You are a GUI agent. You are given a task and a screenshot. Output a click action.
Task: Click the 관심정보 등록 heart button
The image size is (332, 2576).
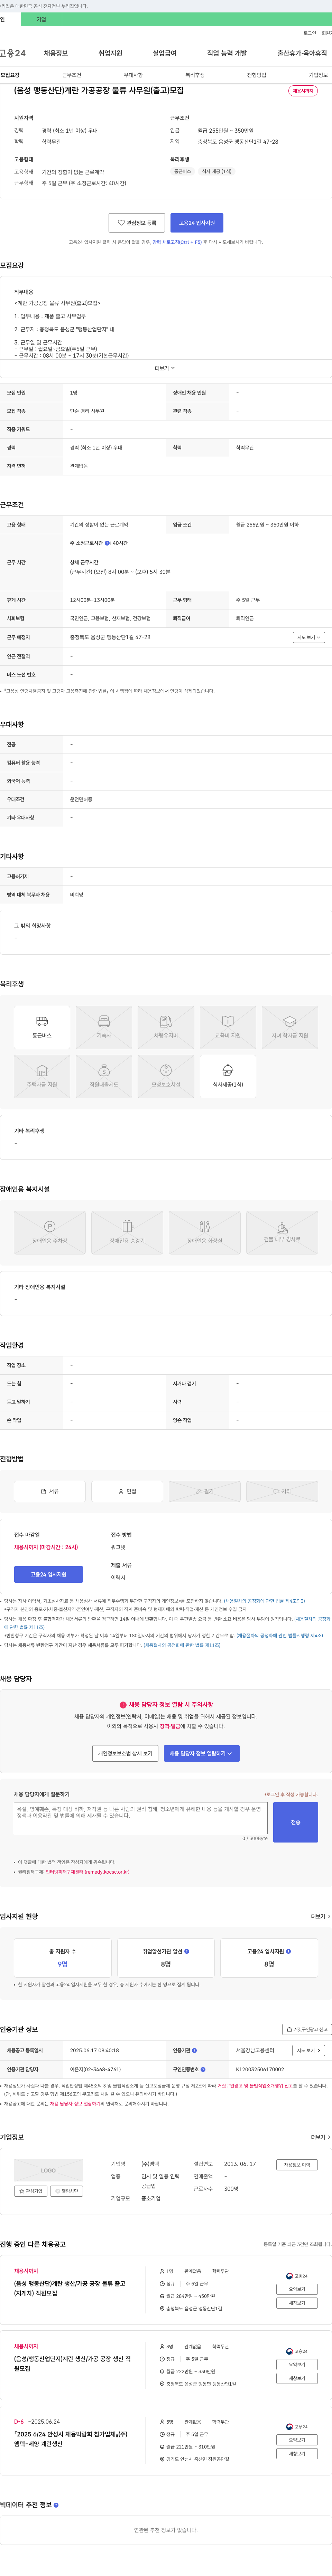137,223
